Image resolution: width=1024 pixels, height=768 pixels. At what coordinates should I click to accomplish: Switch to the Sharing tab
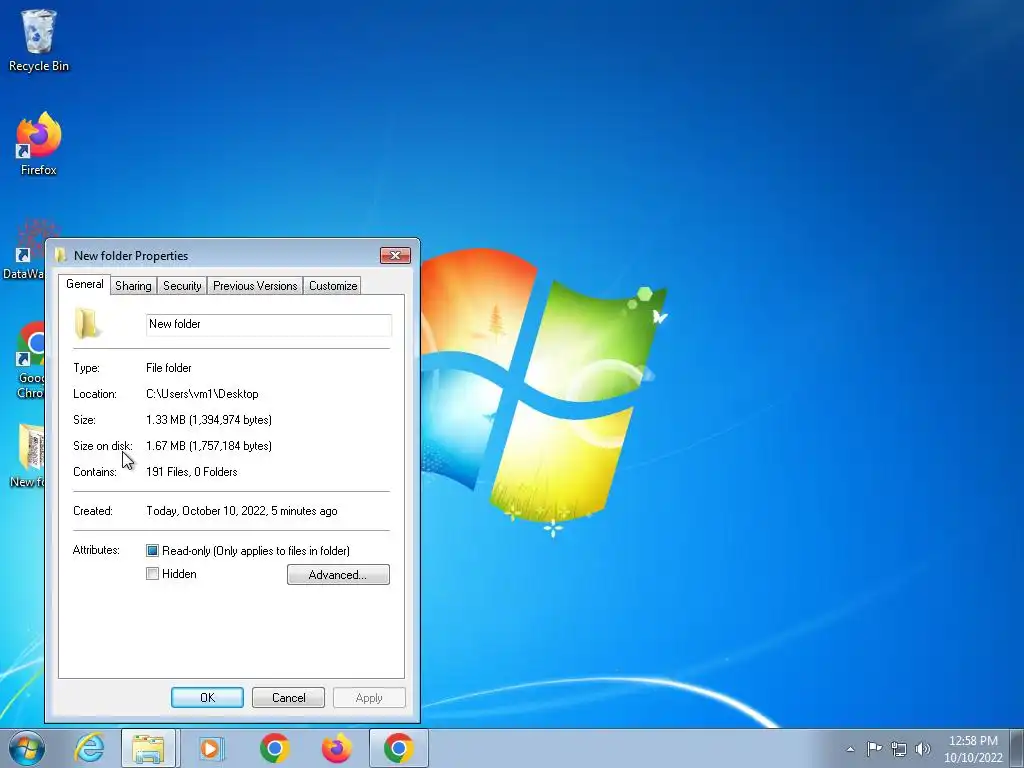(x=133, y=285)
